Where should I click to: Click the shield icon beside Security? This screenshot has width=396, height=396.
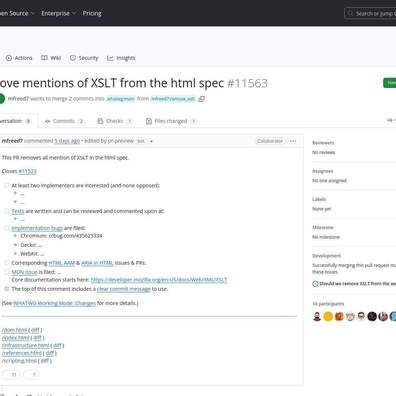click(73, 58)
